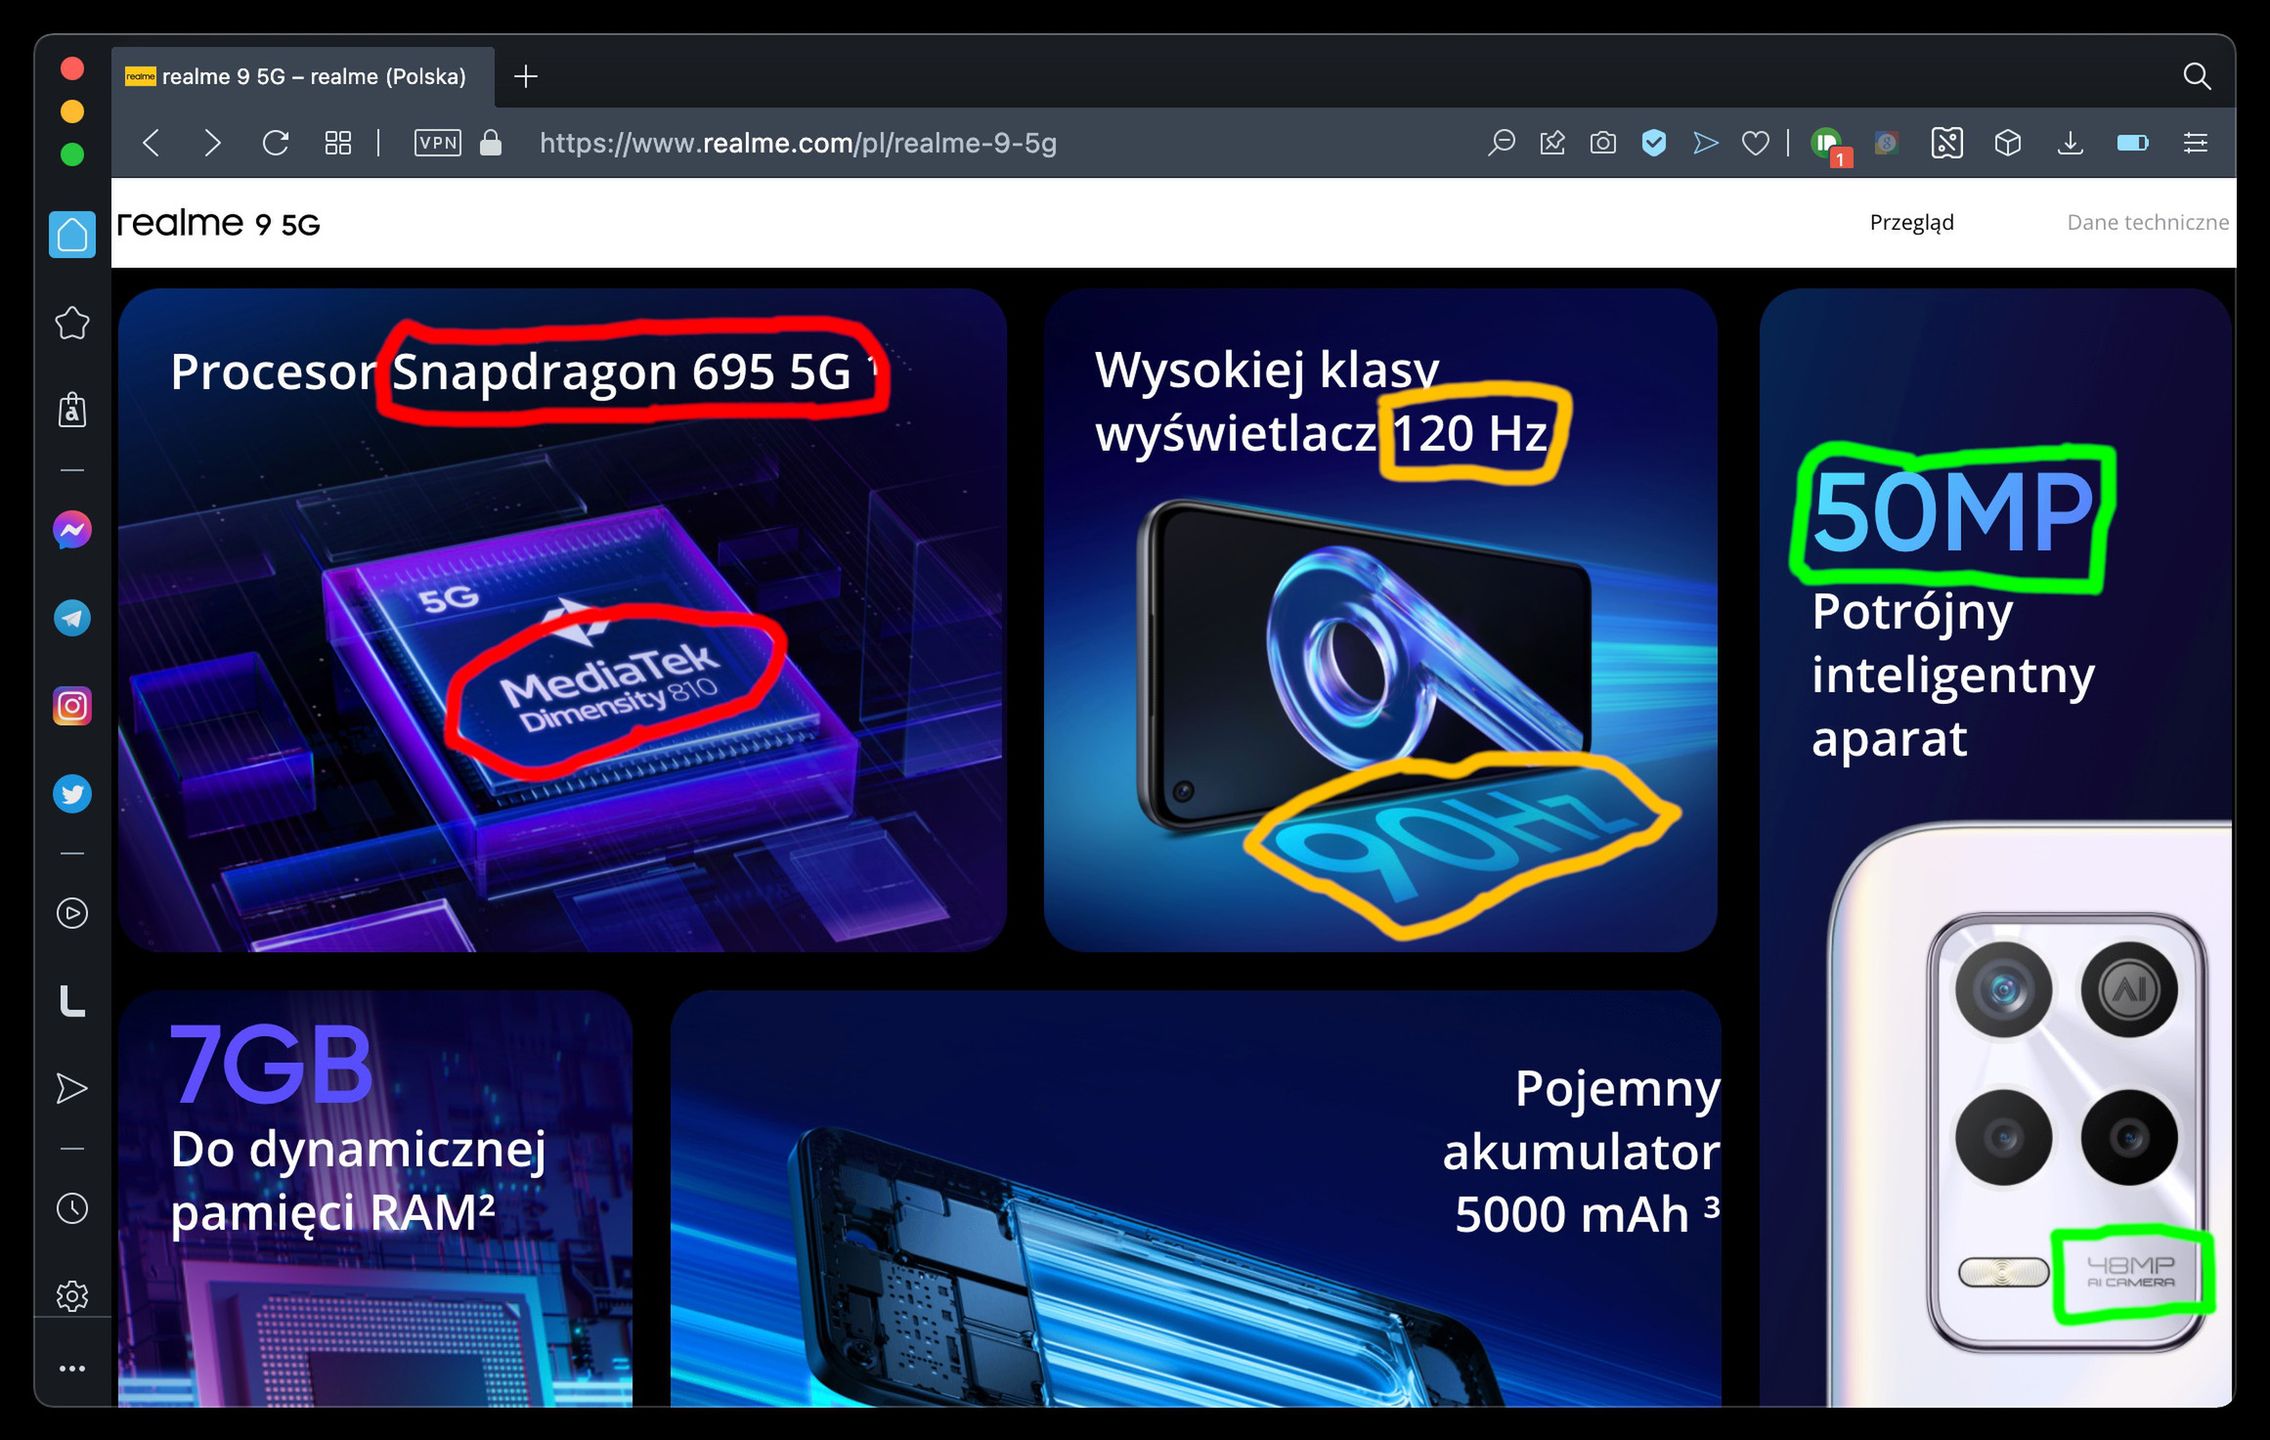Select the realme 9 5G browser tab
Image resolution: width=2270 pixels, height=1440 pixels.
coord(300,76)
